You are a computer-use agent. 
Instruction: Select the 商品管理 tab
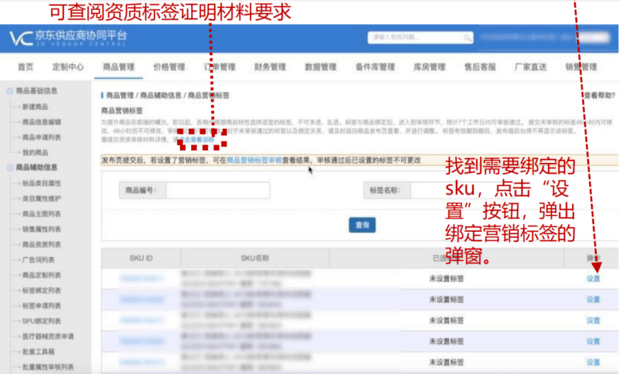(x=119, y=67)
